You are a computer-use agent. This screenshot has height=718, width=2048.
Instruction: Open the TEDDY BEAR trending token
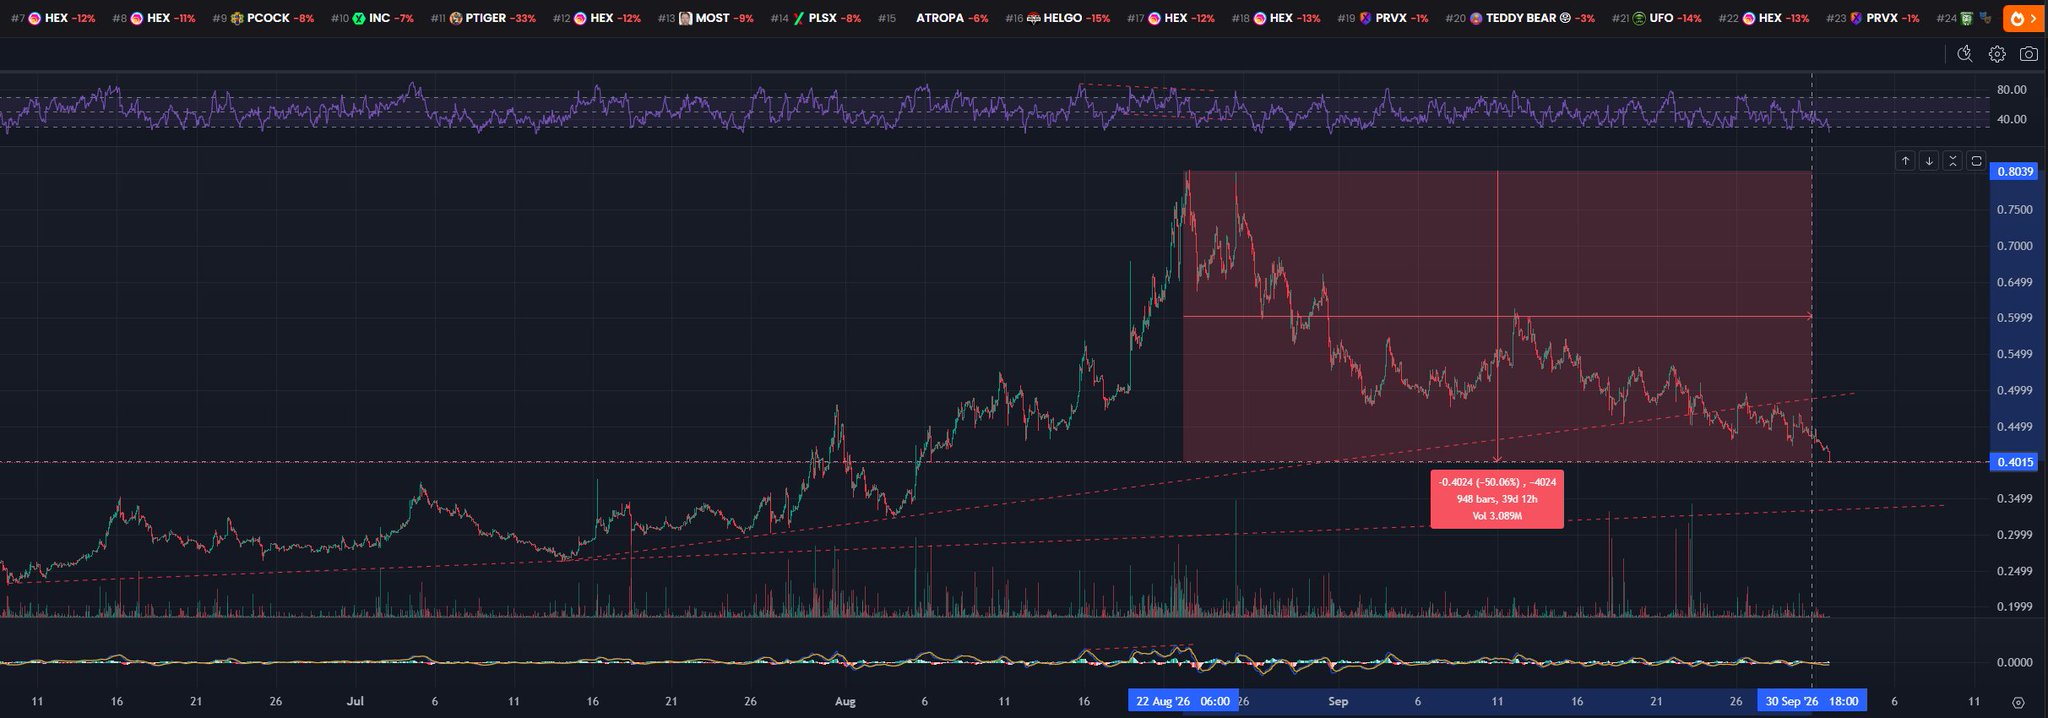tap(1520, 18)
